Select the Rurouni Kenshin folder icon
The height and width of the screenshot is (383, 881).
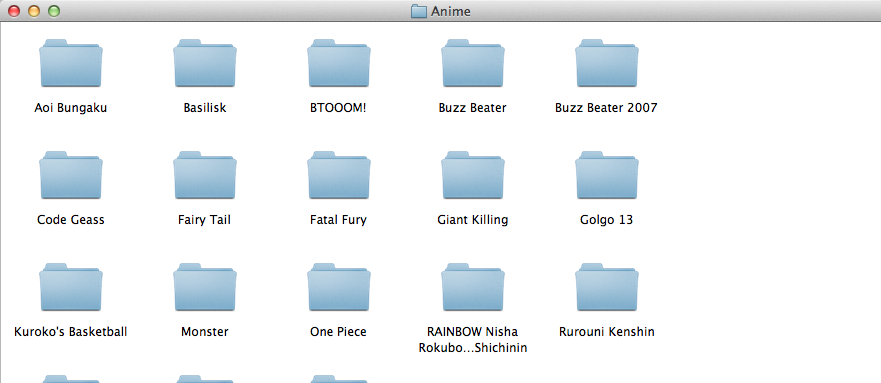point(607,287)
